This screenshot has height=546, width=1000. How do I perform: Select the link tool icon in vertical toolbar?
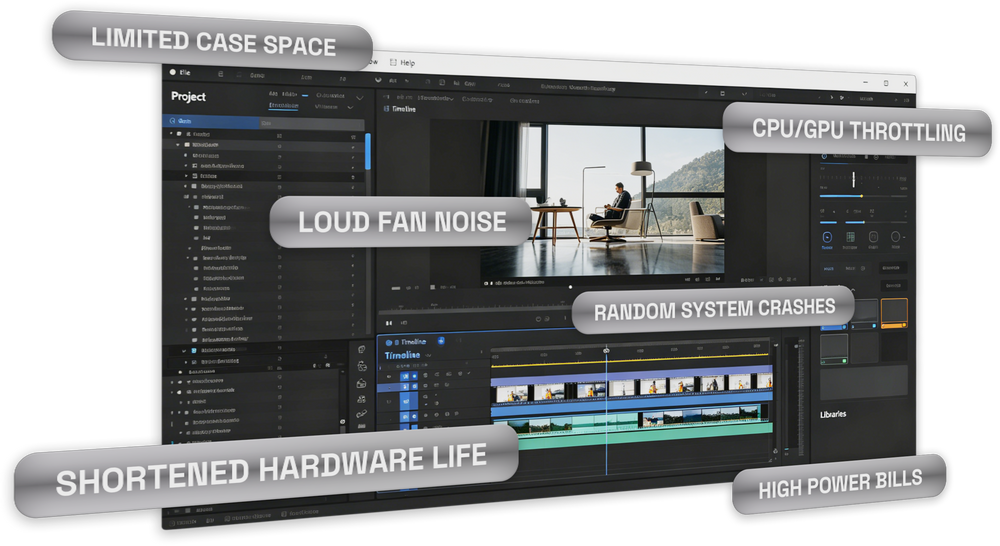(x=362, y=415)
